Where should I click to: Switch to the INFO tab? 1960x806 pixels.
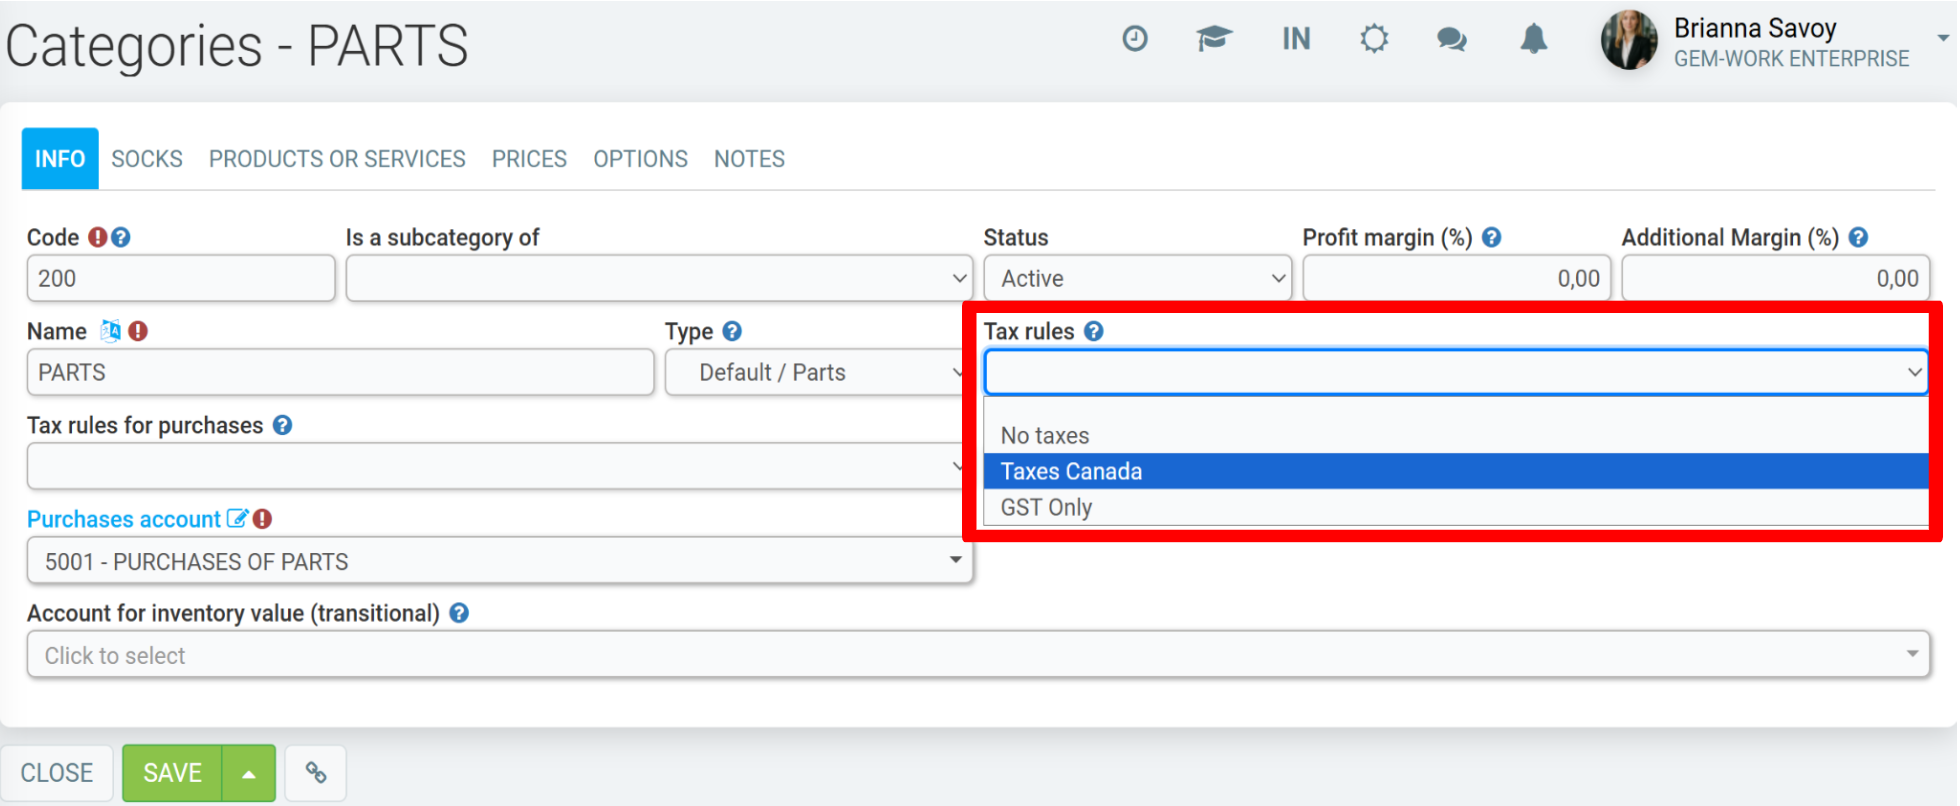point(60,159)
